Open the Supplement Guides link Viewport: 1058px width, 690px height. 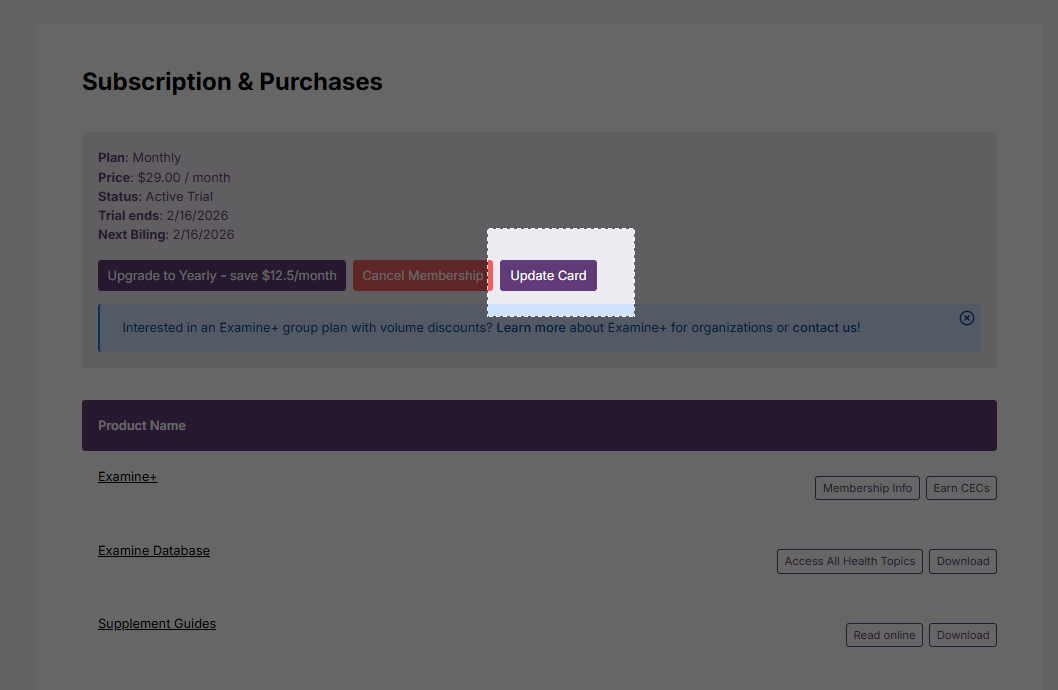pyautogui.click(x=157, y=623)
